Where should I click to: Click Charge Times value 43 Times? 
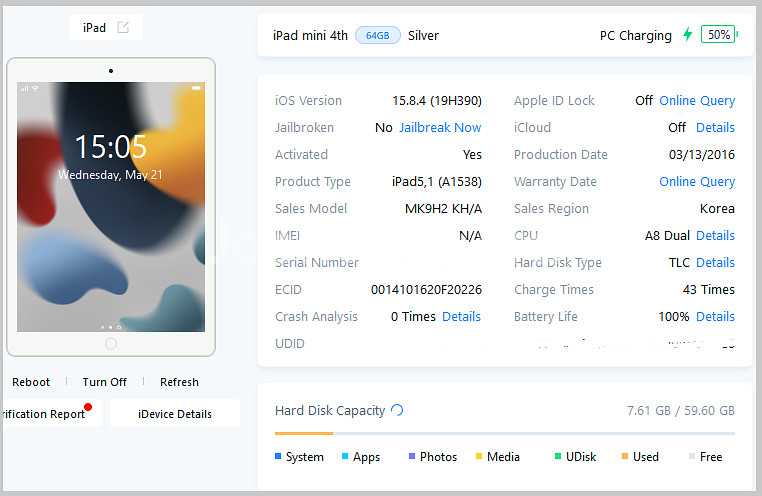(x=709, y=290)
